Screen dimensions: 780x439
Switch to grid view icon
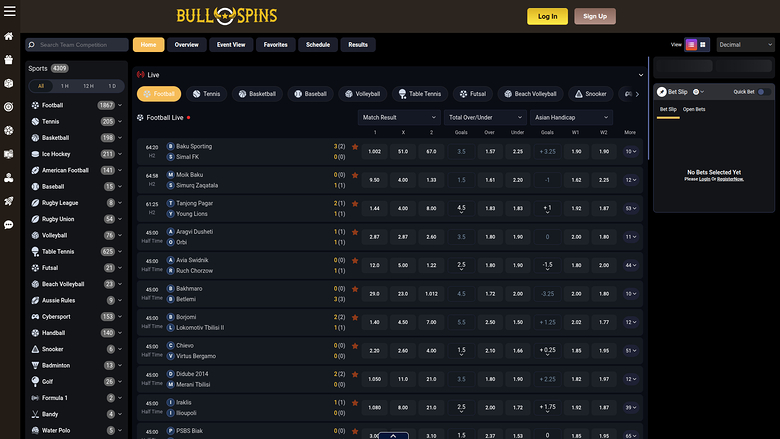(703, 45)
